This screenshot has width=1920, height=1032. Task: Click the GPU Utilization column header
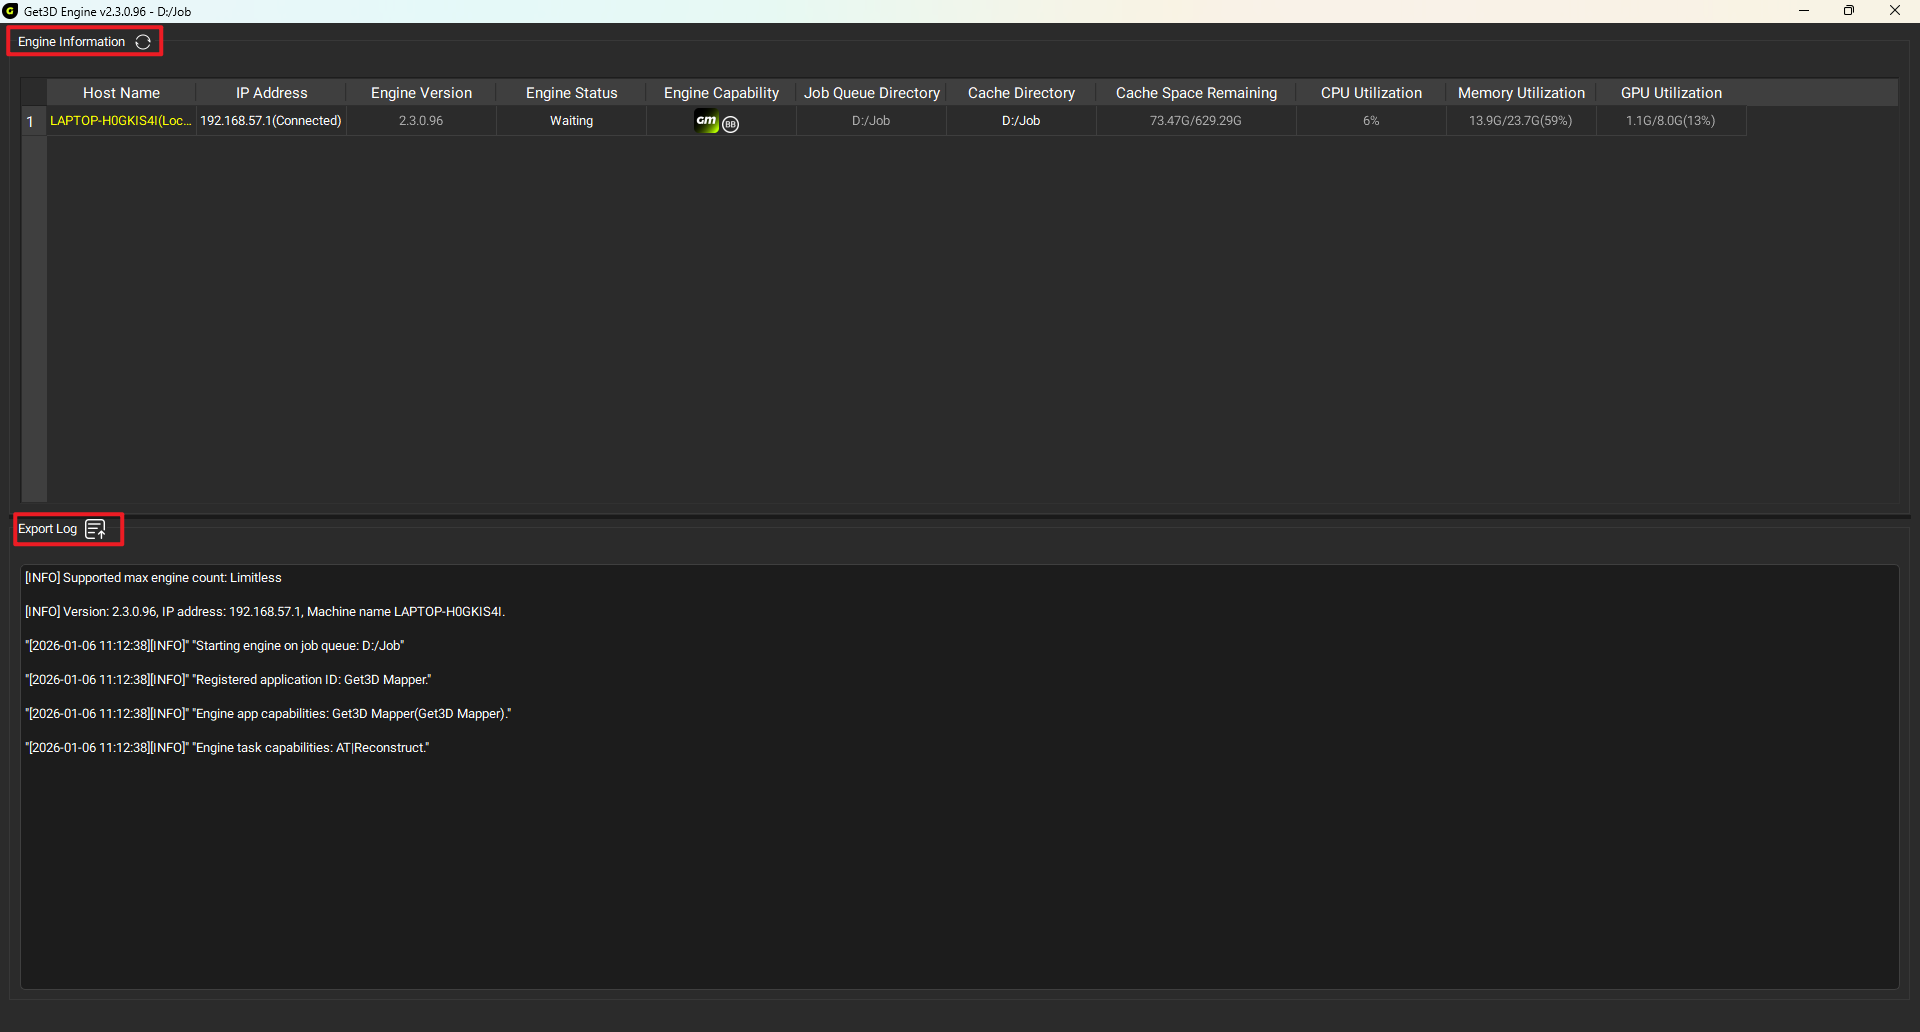click(x=1671, y=93)
